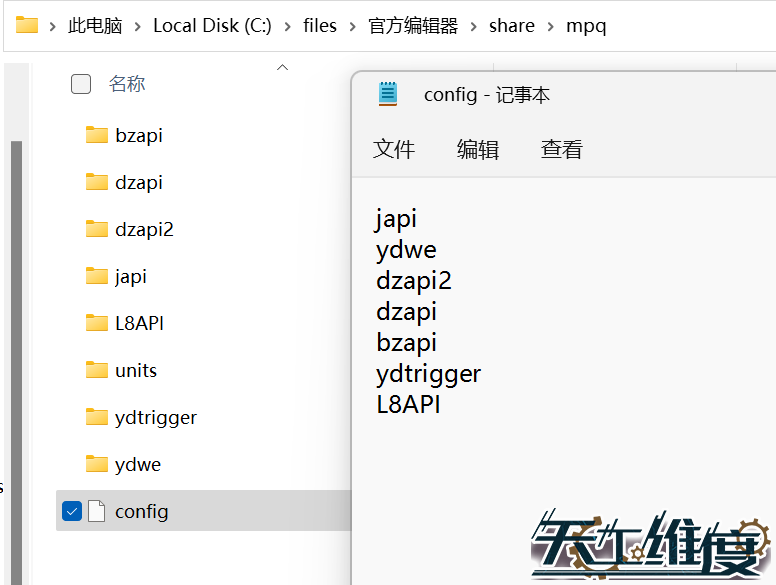
Task: Click the folder icon in the address bar
Action: click(x=27, y=25)
